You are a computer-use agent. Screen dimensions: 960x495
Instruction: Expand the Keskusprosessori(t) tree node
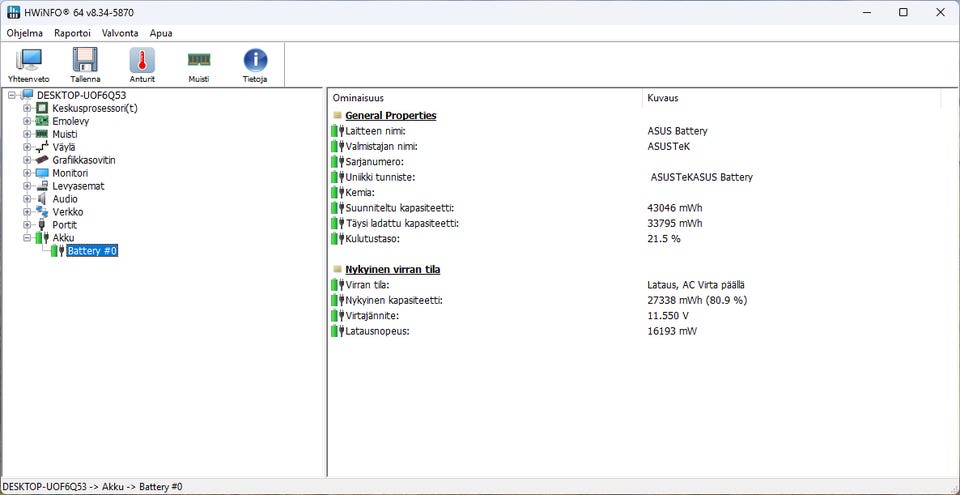(26, 108)
